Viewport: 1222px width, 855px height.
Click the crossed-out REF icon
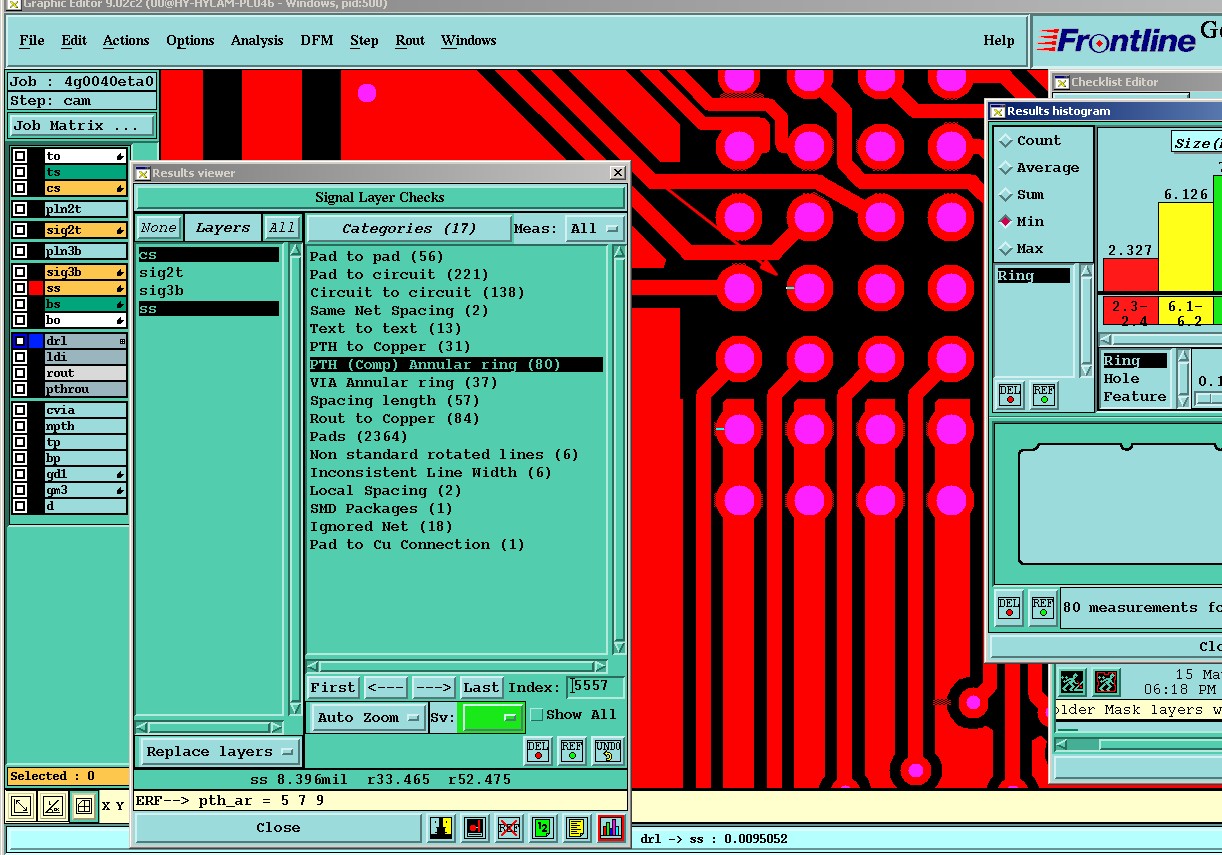click(x=509, y=828)
